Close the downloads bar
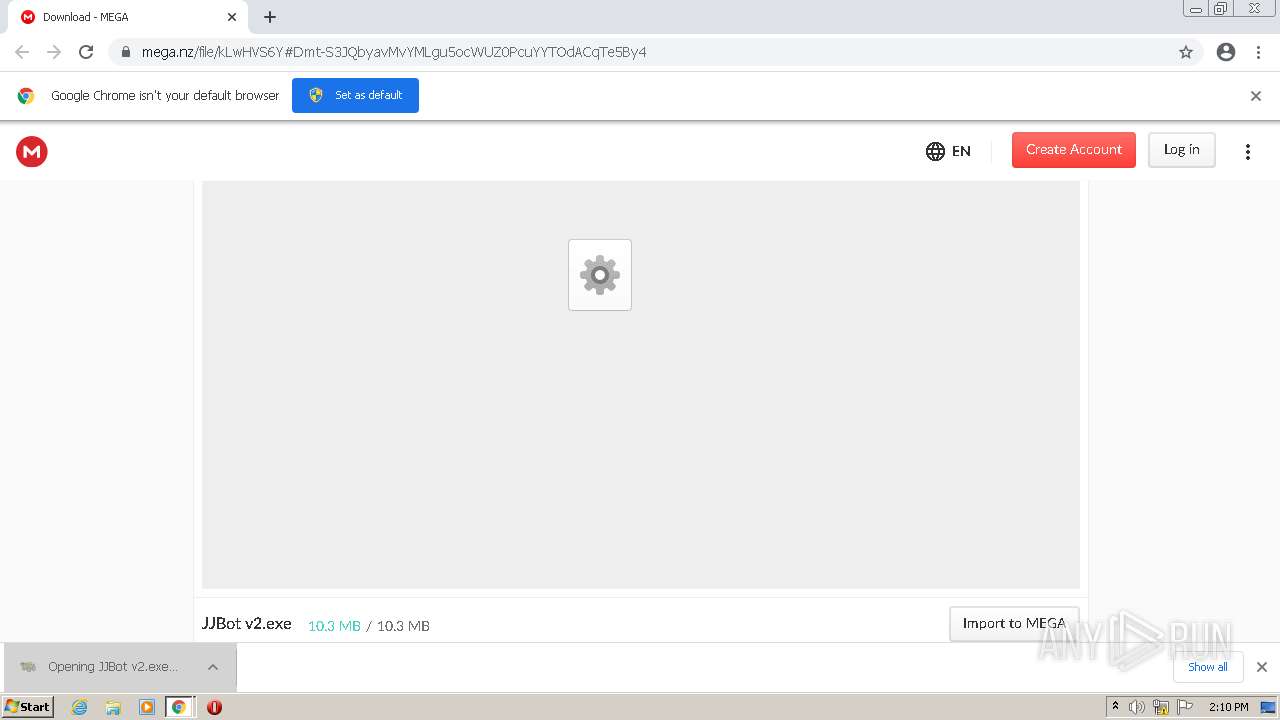Image resolution: width=1280 pixels, height=720 pixels. click(x=1262, y=667)
